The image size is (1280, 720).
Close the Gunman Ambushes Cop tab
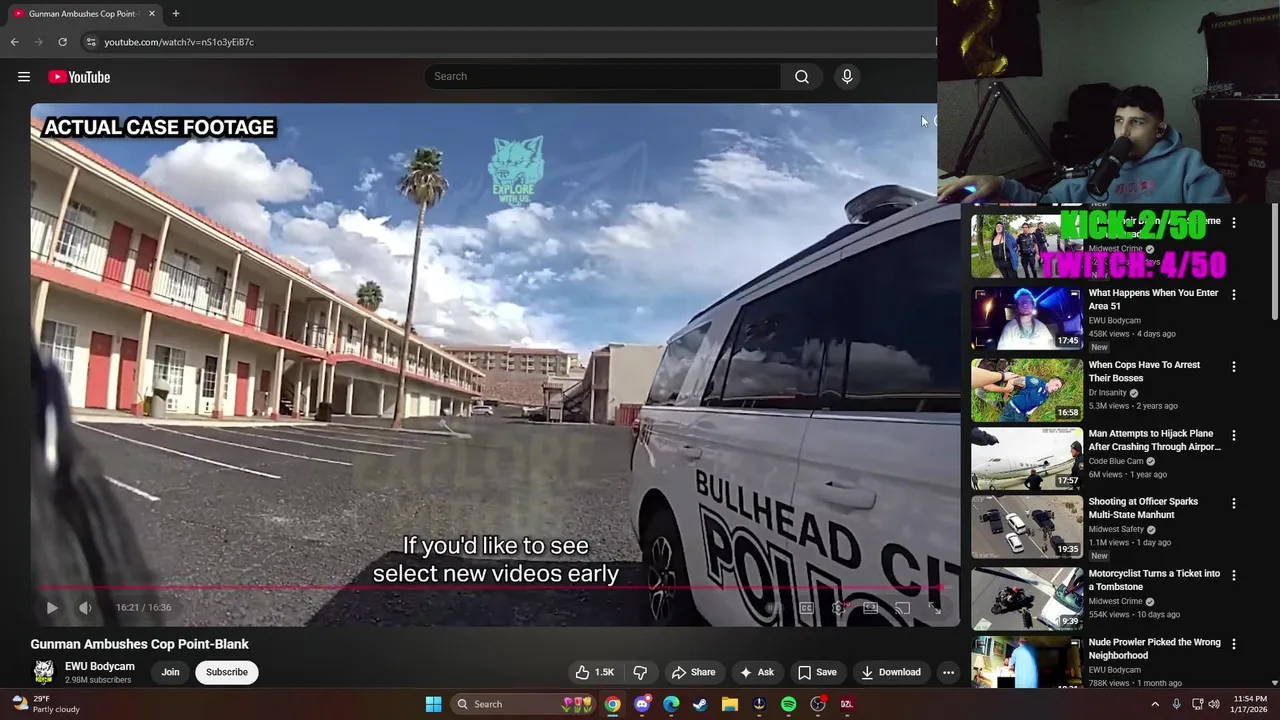pos(152,14)
